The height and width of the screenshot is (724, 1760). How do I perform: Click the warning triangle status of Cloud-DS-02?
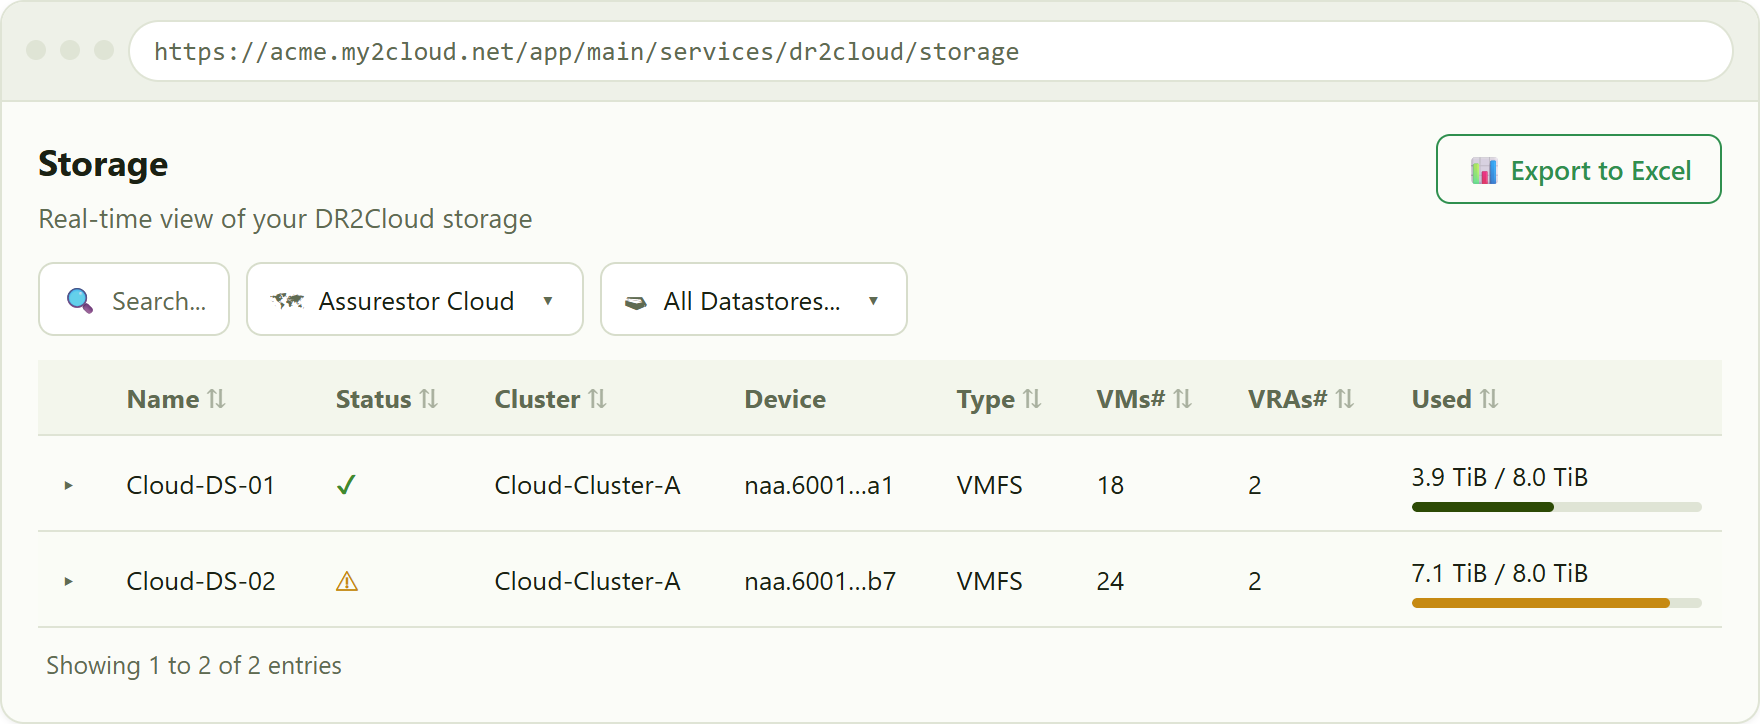pos(347,581)
